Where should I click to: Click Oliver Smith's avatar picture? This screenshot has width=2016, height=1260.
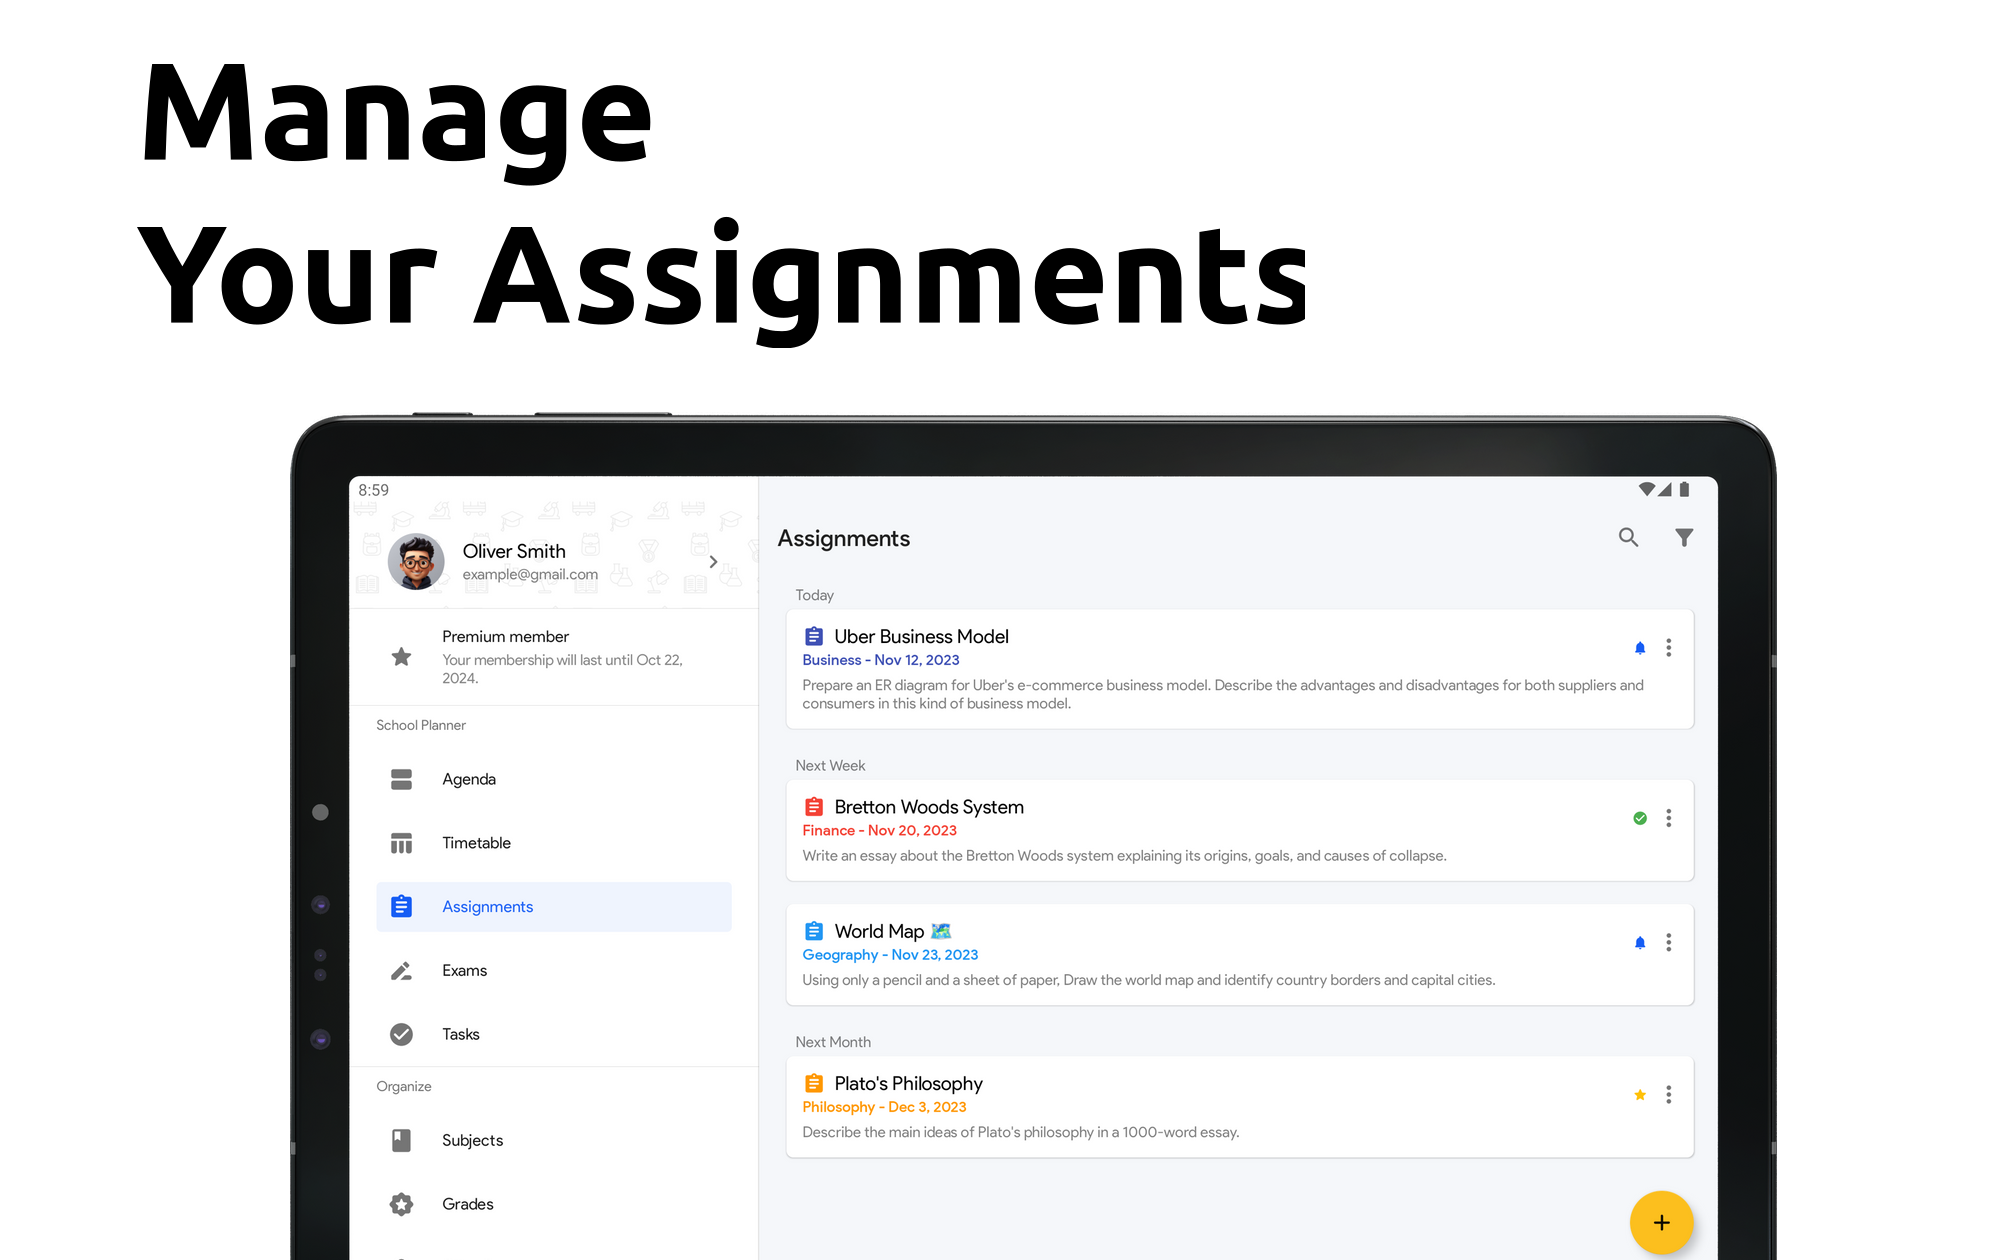(416, 561)
